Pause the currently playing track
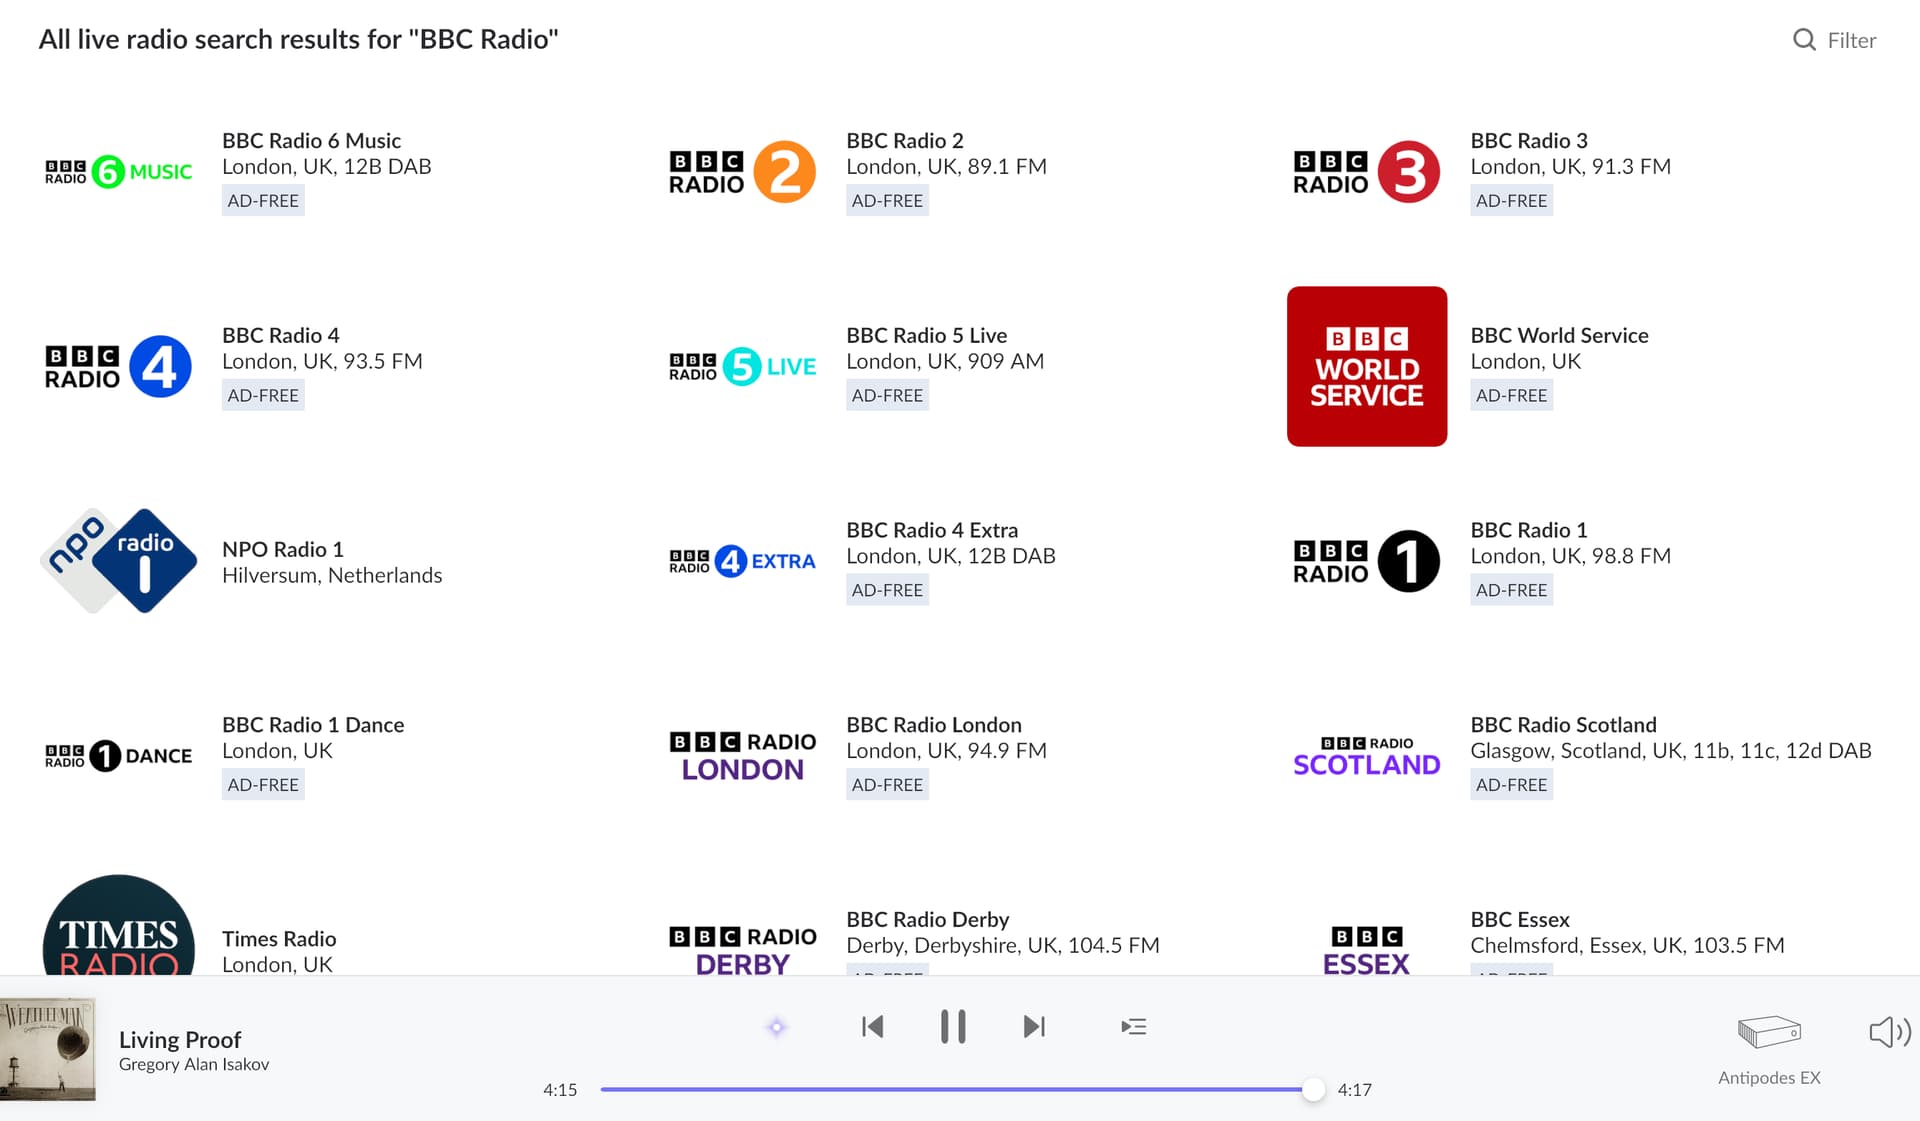 [953, 1027]
